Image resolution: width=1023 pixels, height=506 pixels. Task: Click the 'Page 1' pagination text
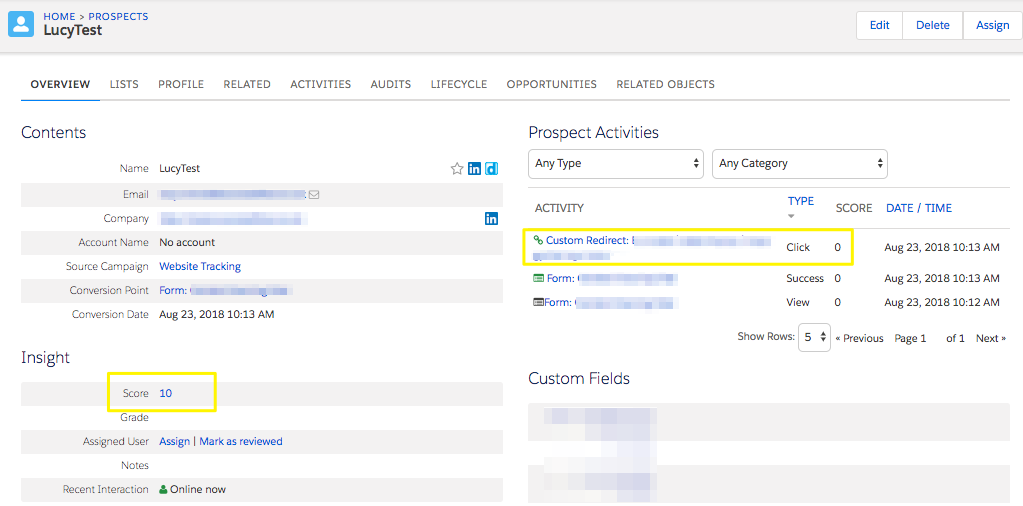(910, 338)
